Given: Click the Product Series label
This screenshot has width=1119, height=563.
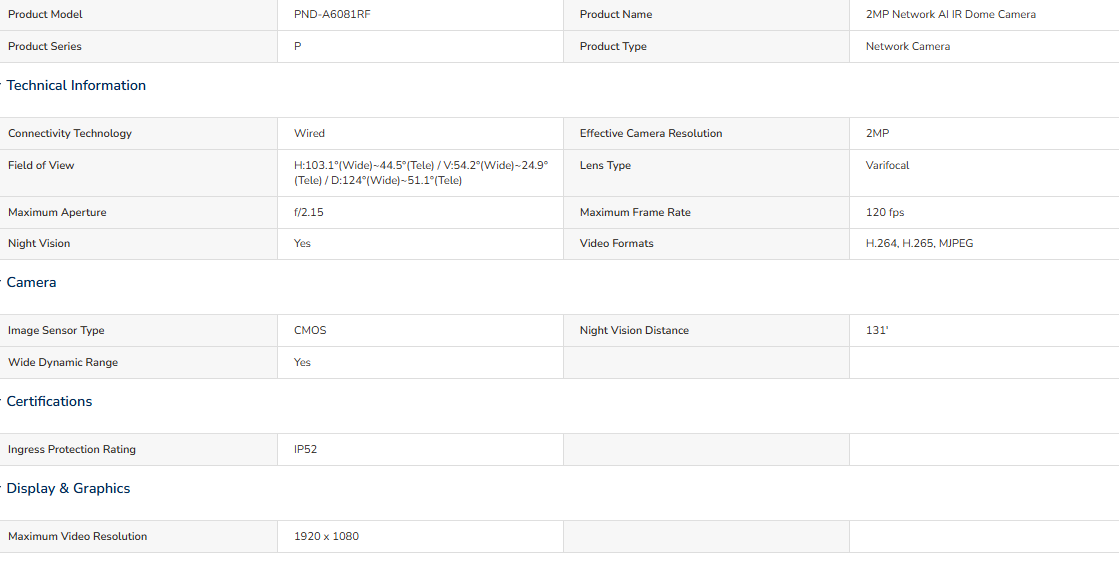Looking at the screenshot, I should coord(45,46).
